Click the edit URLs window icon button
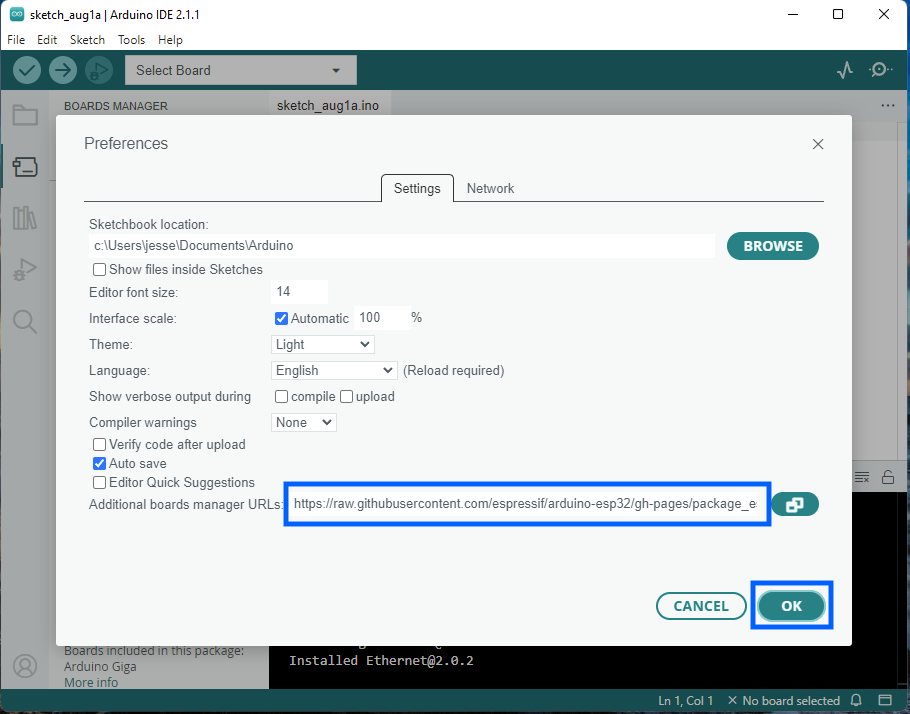910x714 pixels. click(x=795, y=505)
